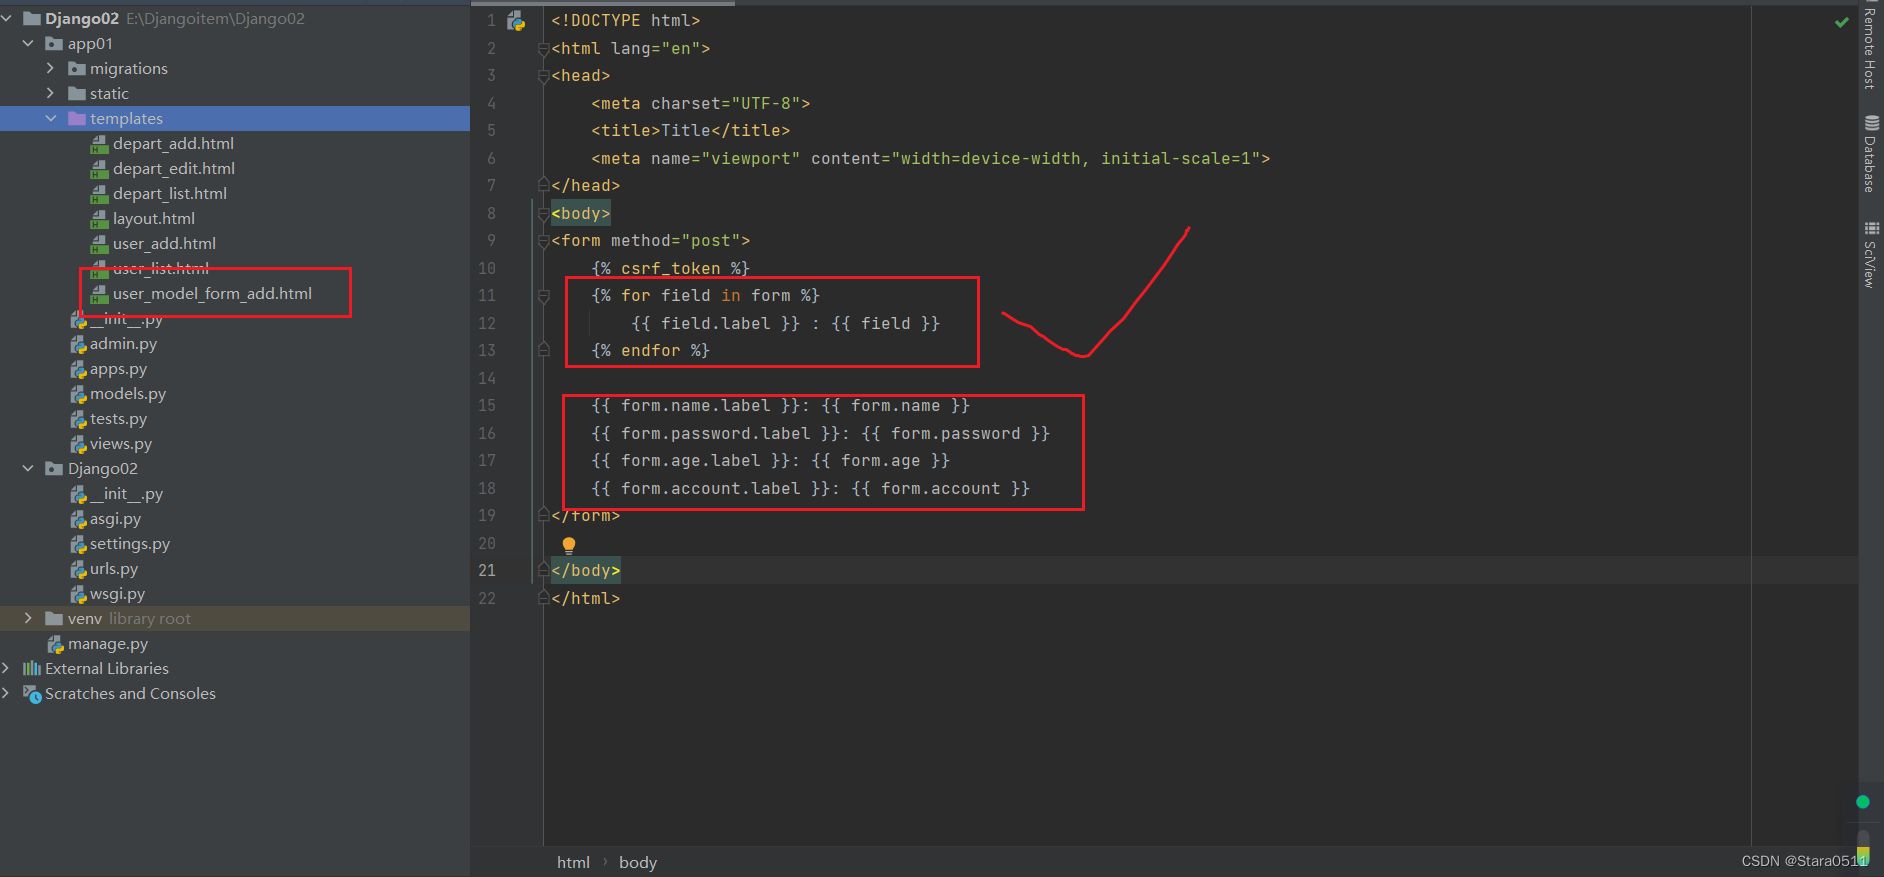Click the yellow lightbulb intention icon
The image size is (1884, 877).
tap(568, 545)
